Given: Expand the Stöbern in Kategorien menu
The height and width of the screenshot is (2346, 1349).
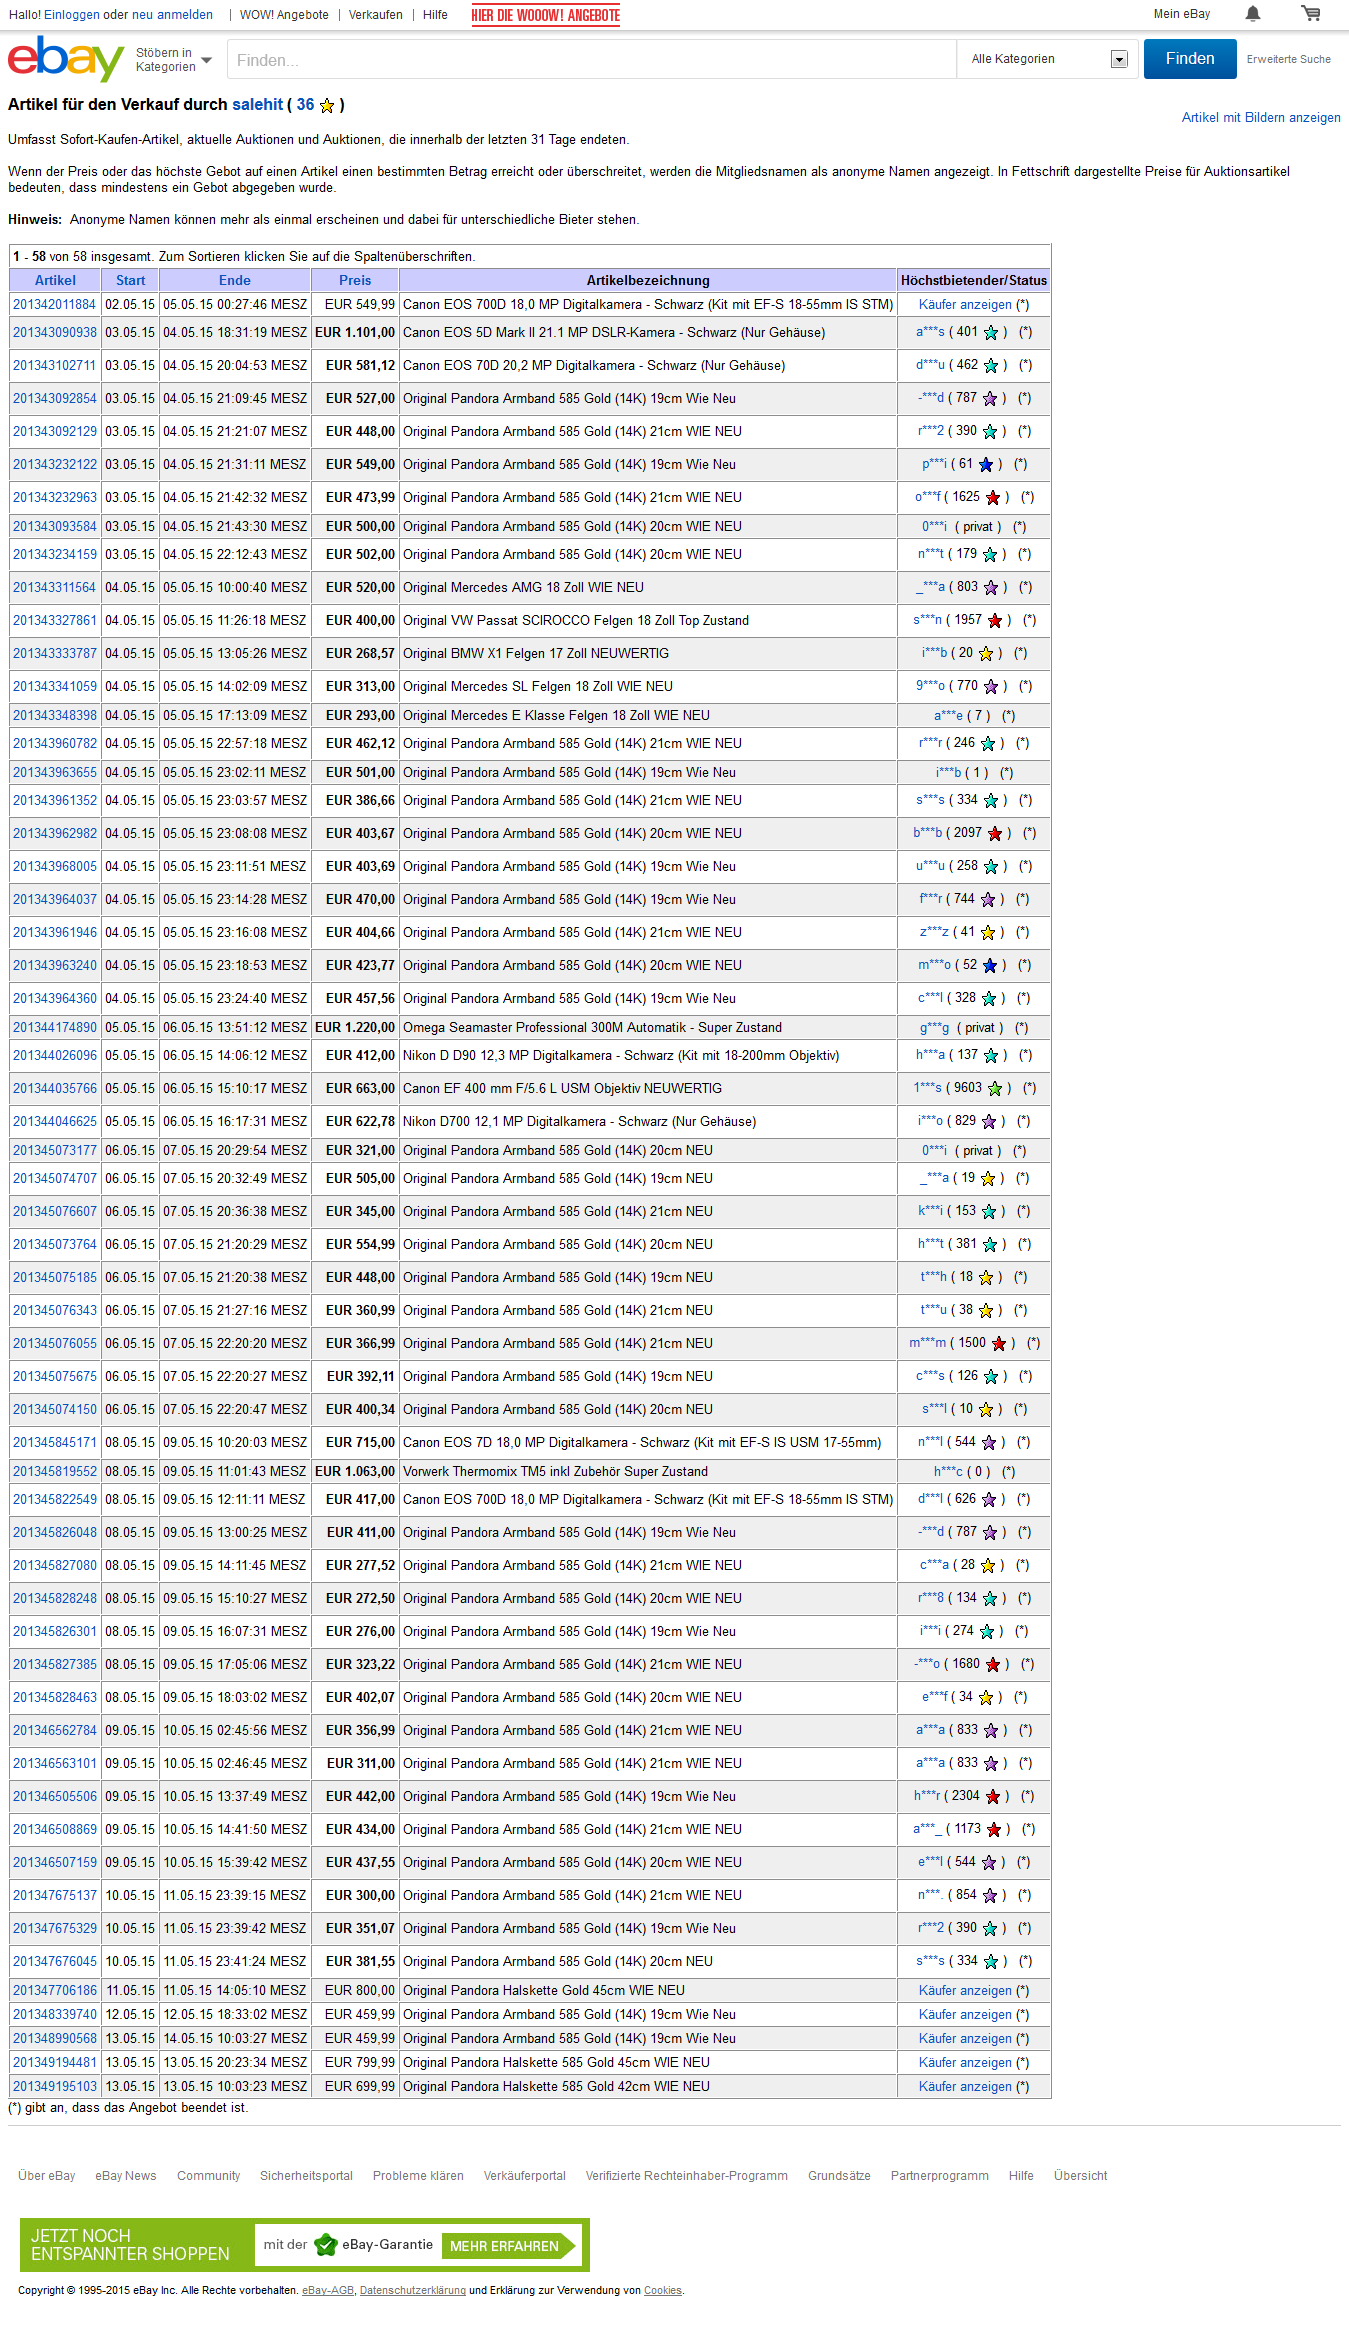Looking at the screenshot, I should click(x=174, y=60).
